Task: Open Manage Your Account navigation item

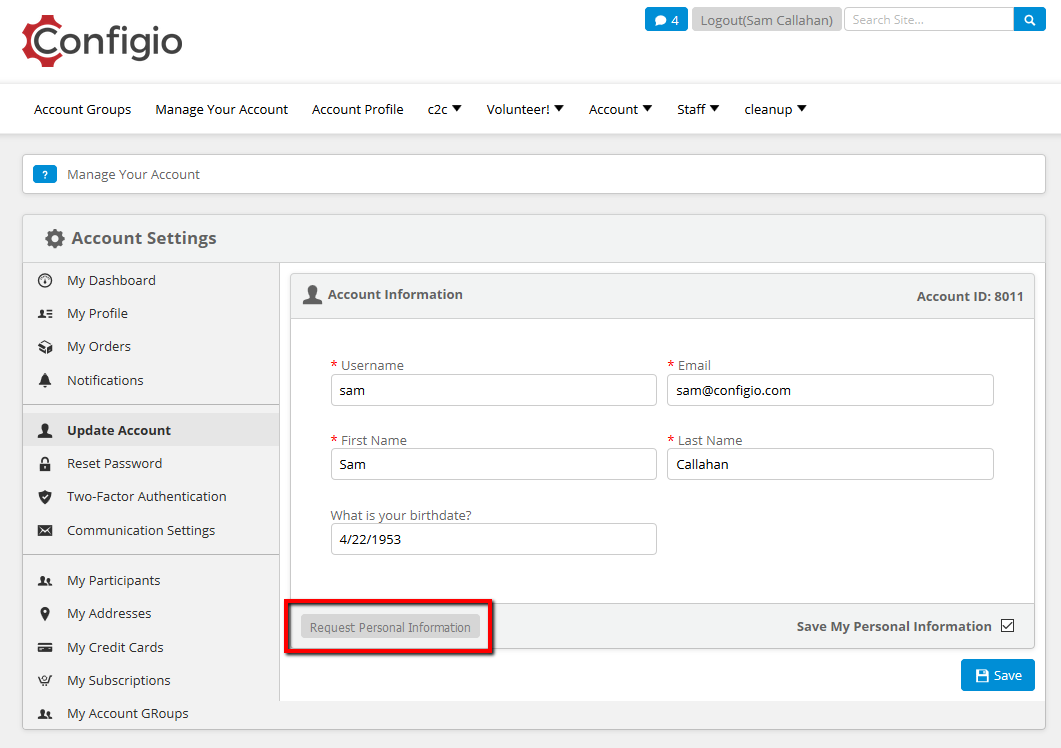Action: (221, 109)
